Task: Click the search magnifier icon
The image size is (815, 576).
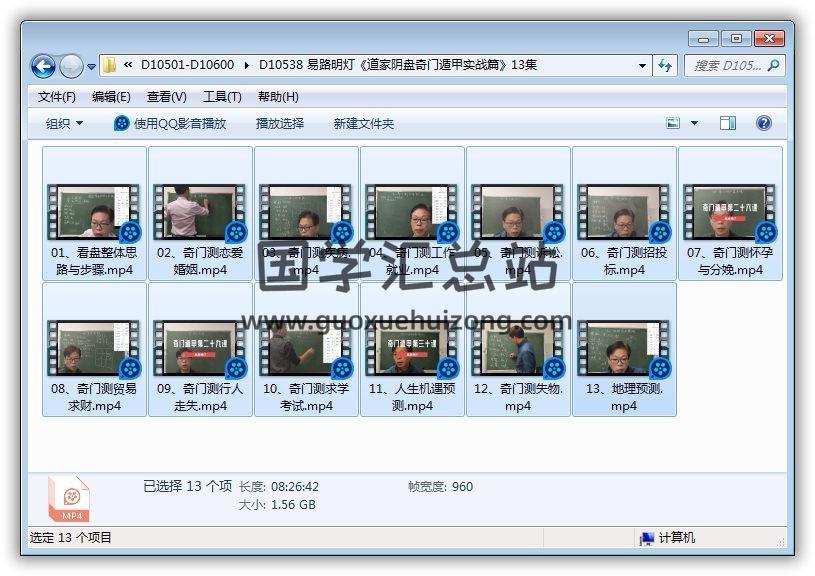Action: [772, 66]
